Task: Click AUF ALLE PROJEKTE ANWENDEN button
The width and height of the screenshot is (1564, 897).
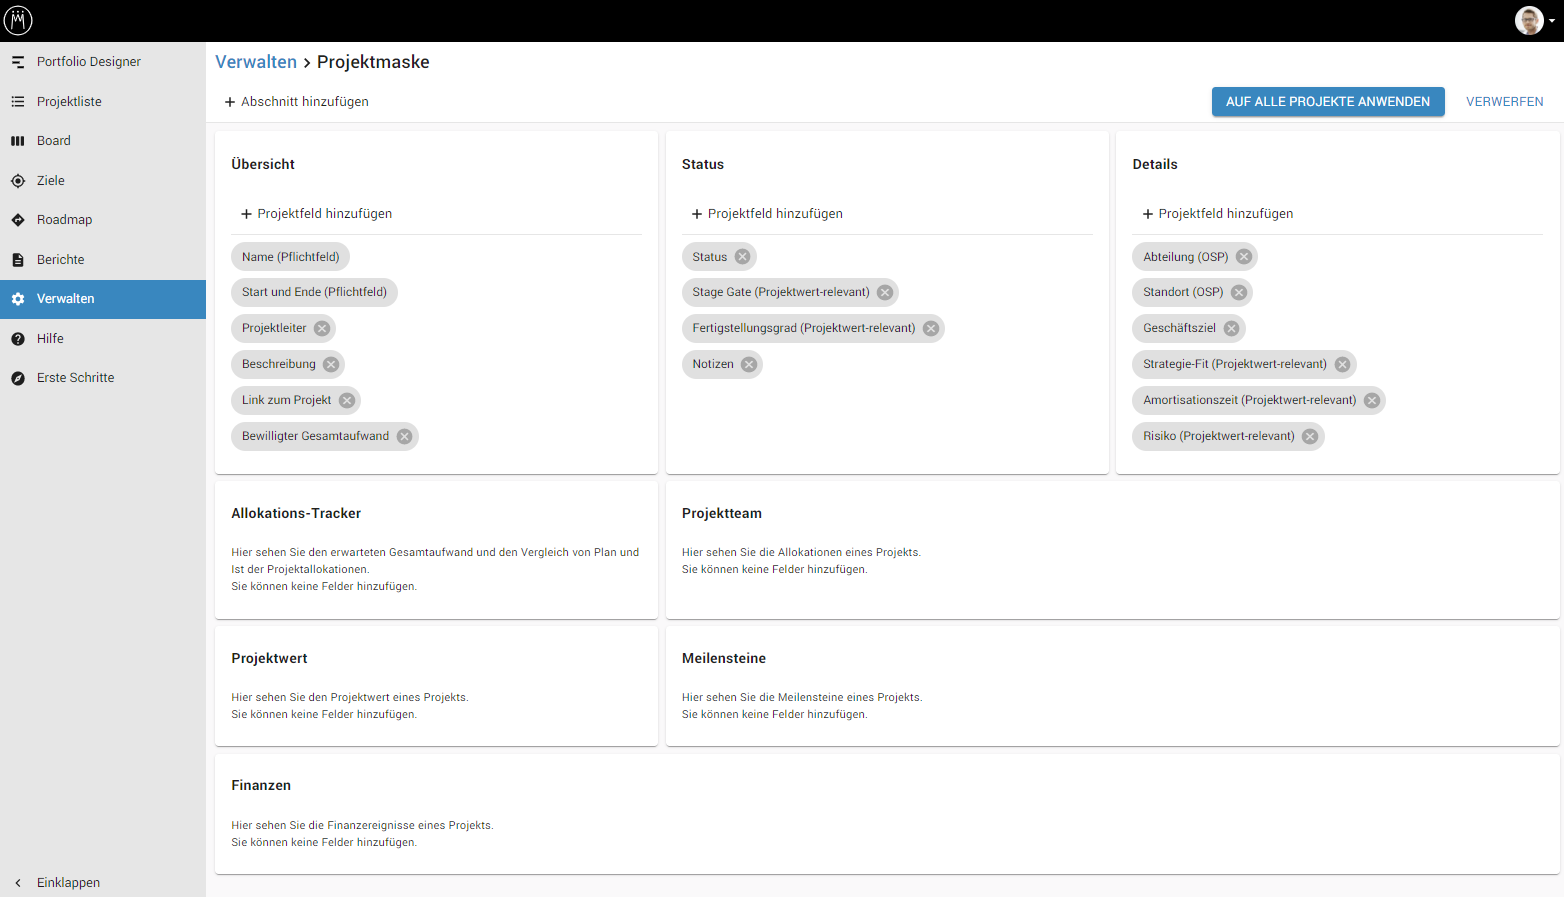Action: [x=1328, y=102]
